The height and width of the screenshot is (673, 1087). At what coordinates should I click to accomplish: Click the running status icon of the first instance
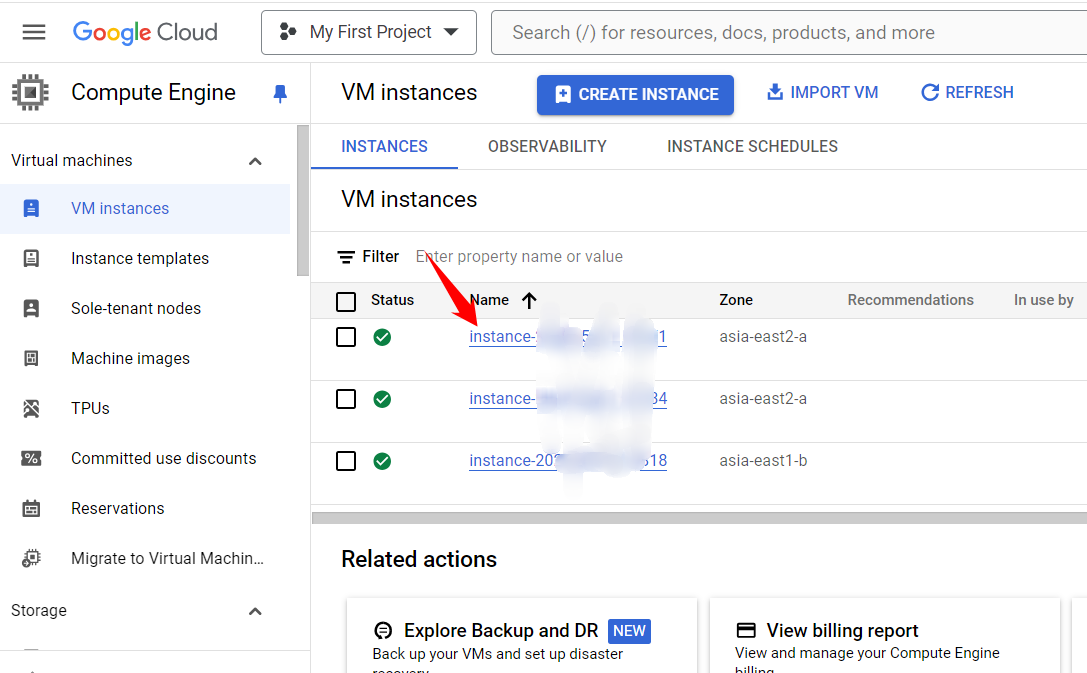pyautogui.click(x=382, y=337)
